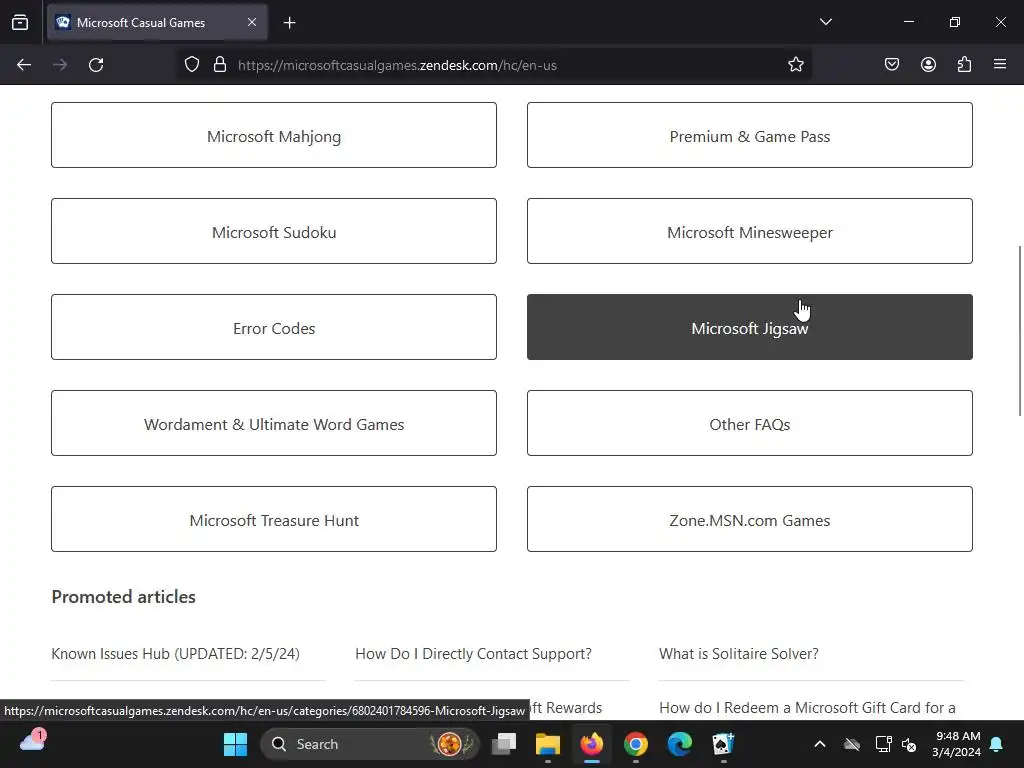Open the network status tray icon
Screen dimensions: 1024x768
(884, 744)
